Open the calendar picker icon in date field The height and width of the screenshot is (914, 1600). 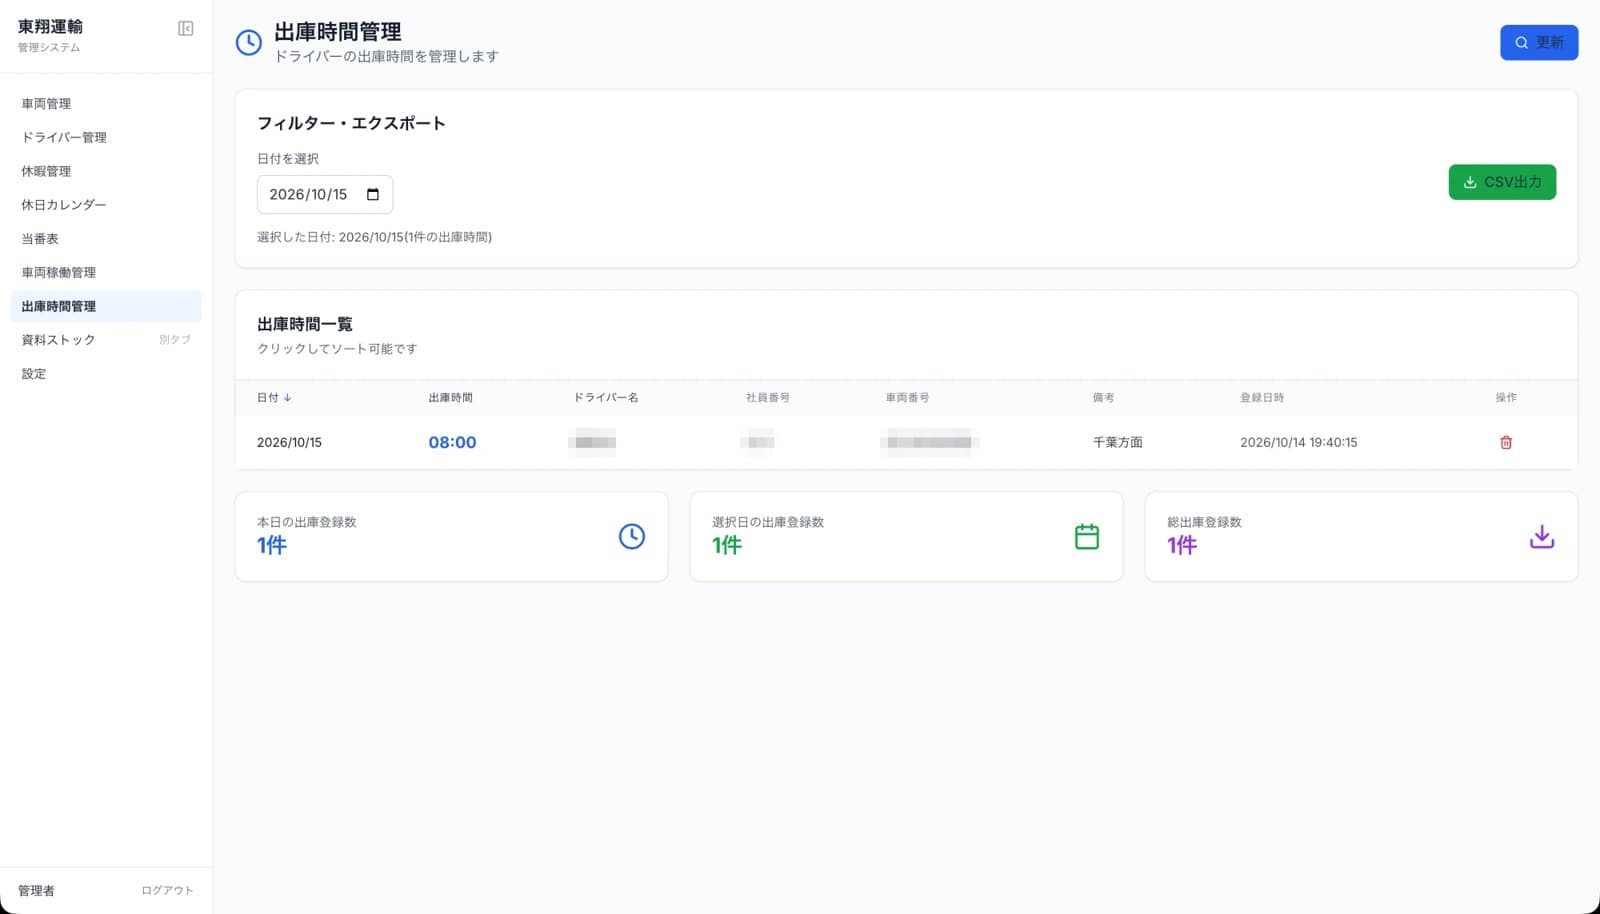[x=373, y=194]
